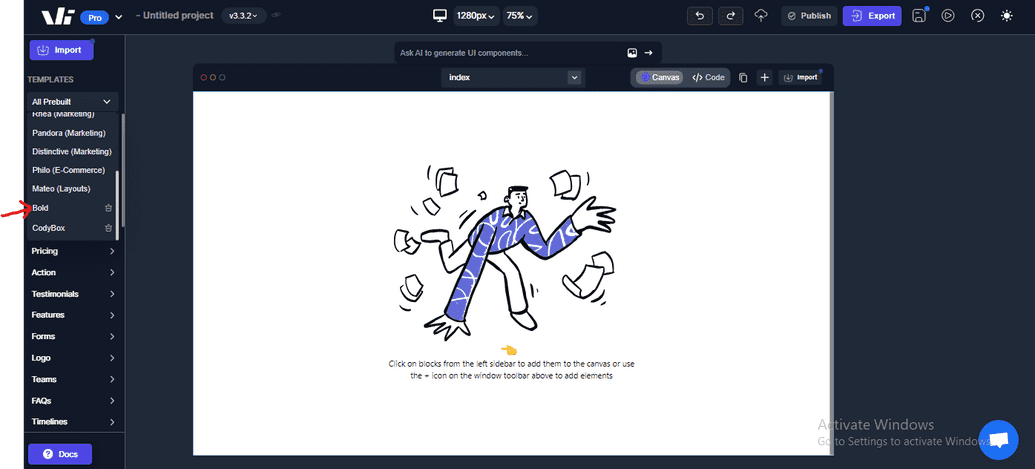Click the save disk icon

(x=919, y=16)
